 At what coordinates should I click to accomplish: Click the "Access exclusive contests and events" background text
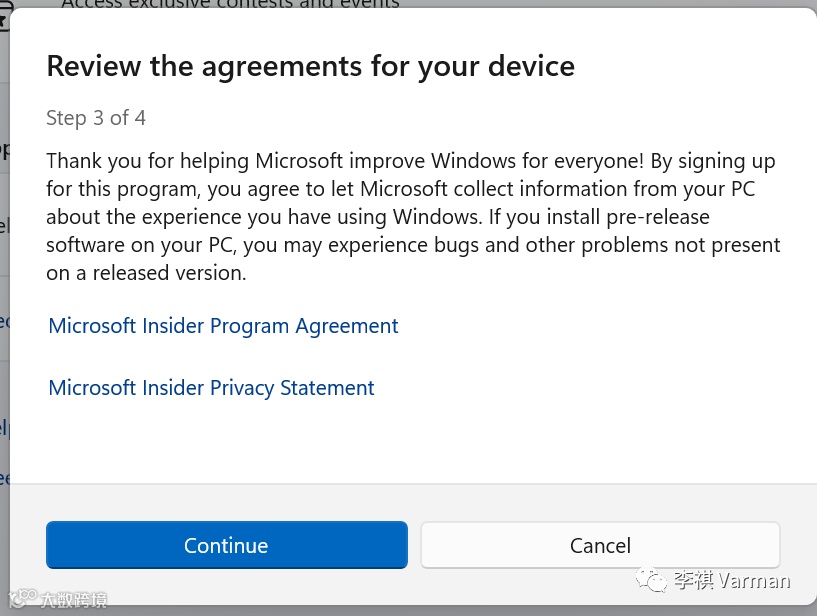click(230, 4)
